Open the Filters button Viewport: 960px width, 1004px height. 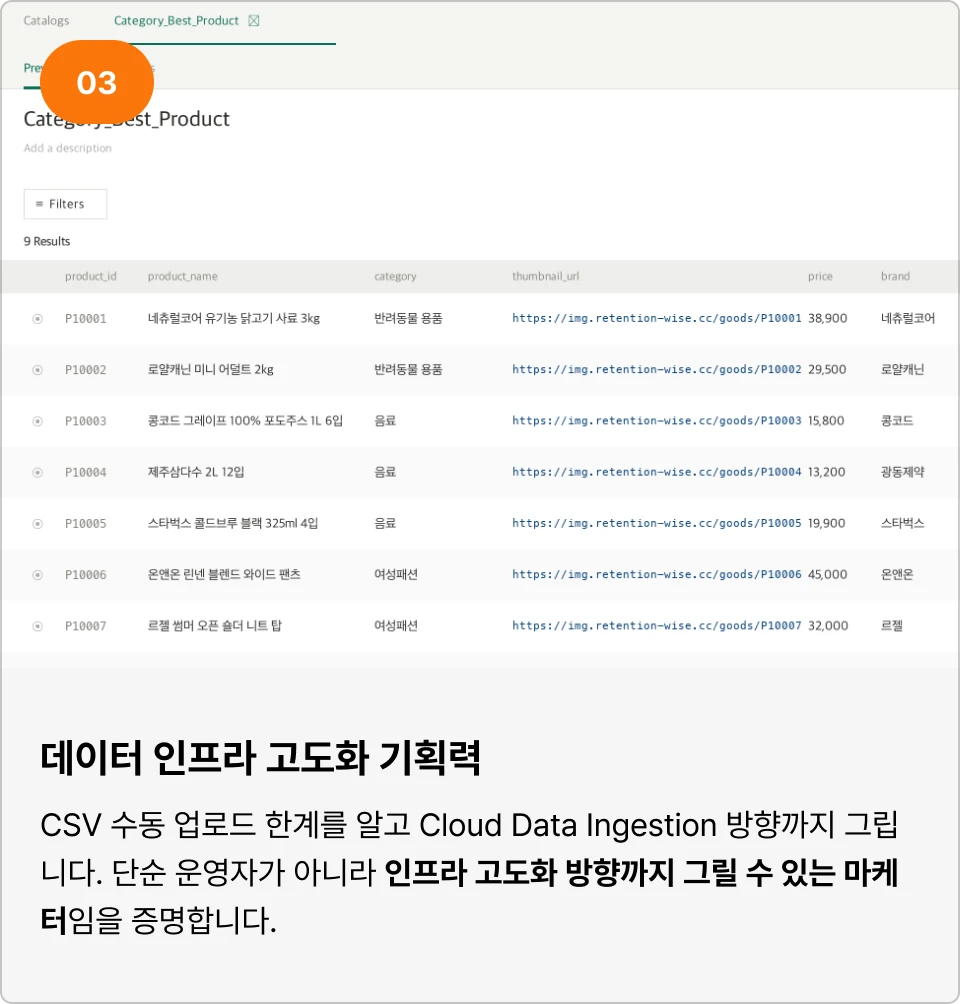pos(65,204)
